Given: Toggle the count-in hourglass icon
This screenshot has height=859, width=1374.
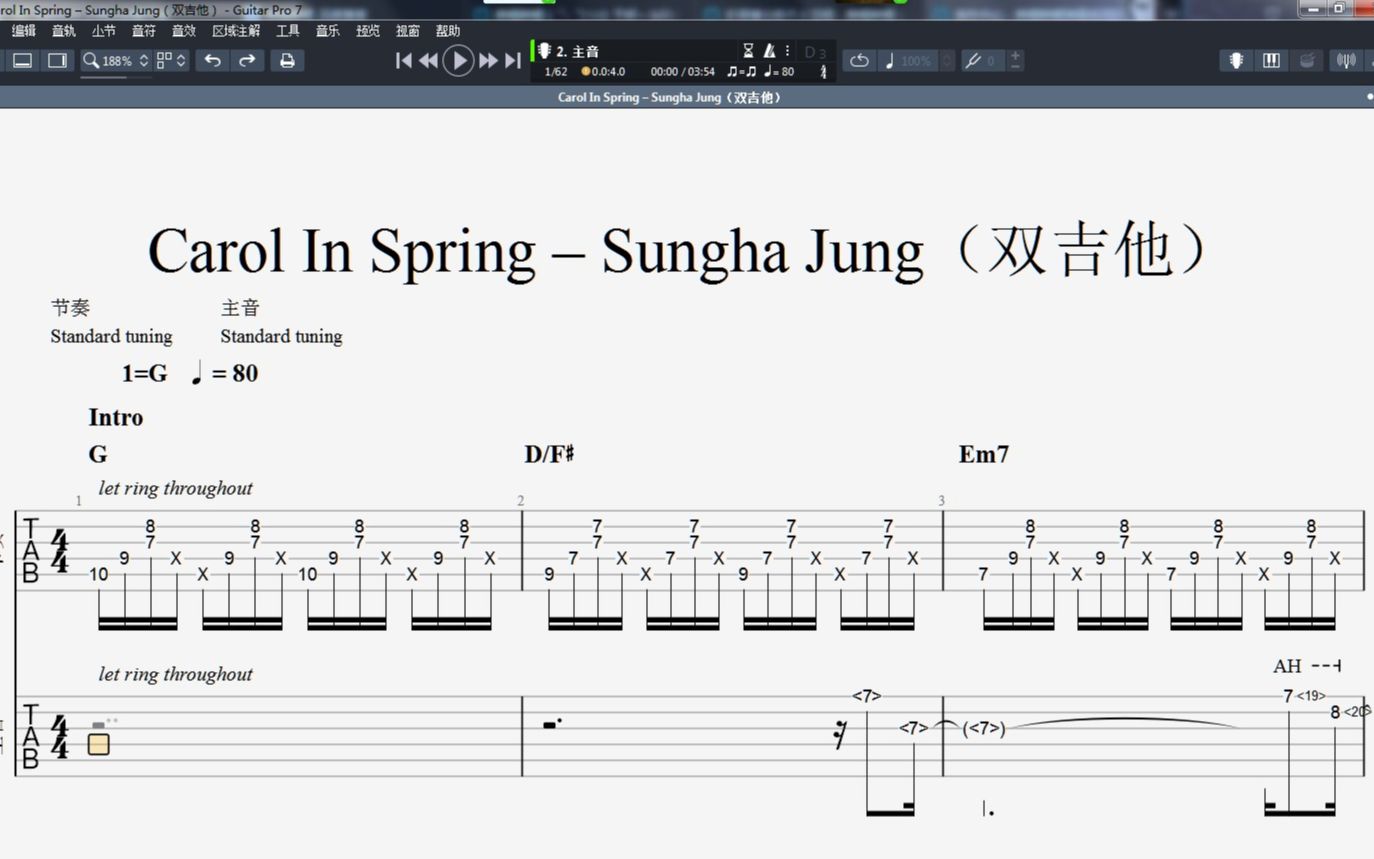Looking at the screenshot, I should 748,51.
